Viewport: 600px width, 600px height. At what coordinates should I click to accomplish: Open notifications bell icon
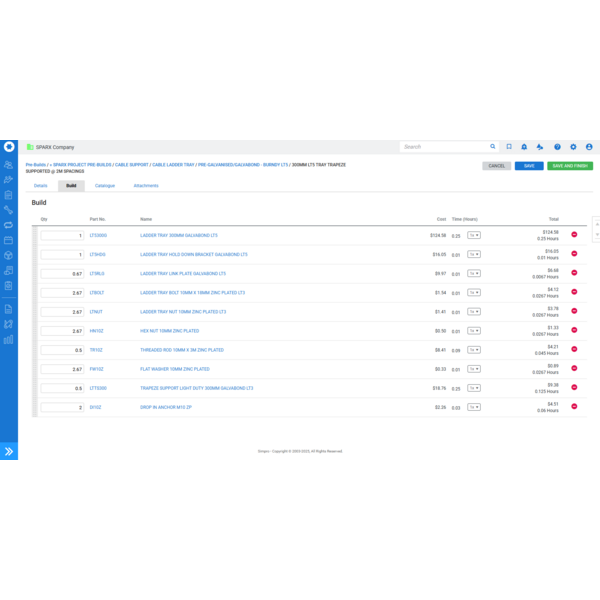pyautogui.click(x=524, y=147)
